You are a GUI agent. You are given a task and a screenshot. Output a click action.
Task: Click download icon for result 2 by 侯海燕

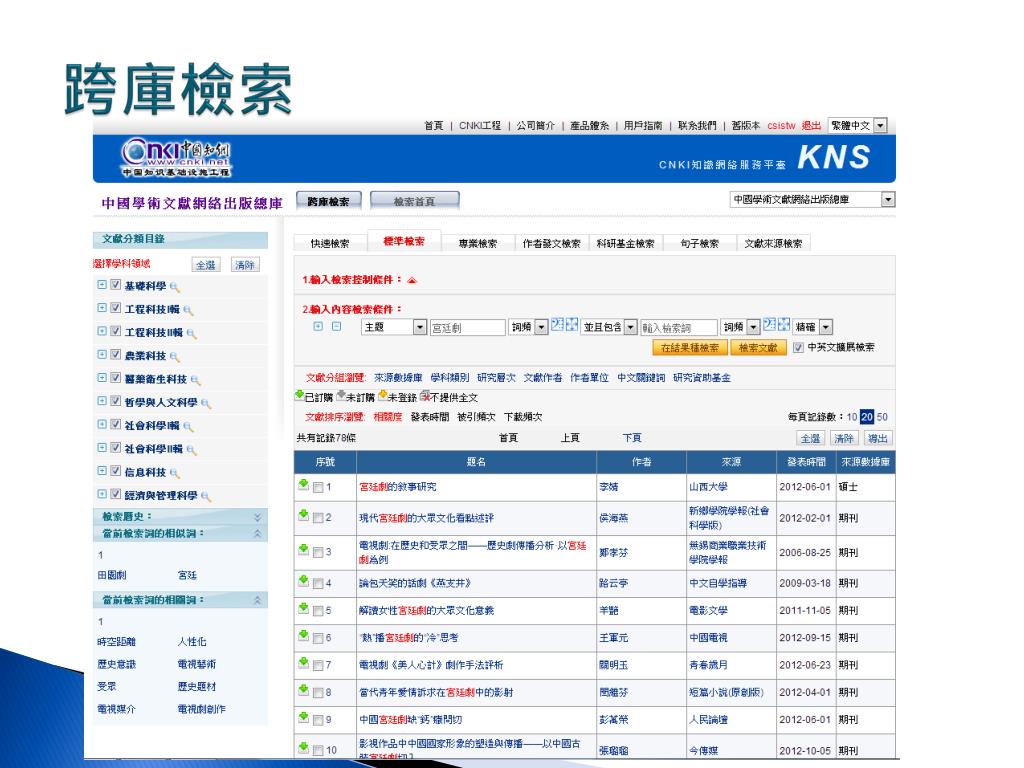coord(304,515)
